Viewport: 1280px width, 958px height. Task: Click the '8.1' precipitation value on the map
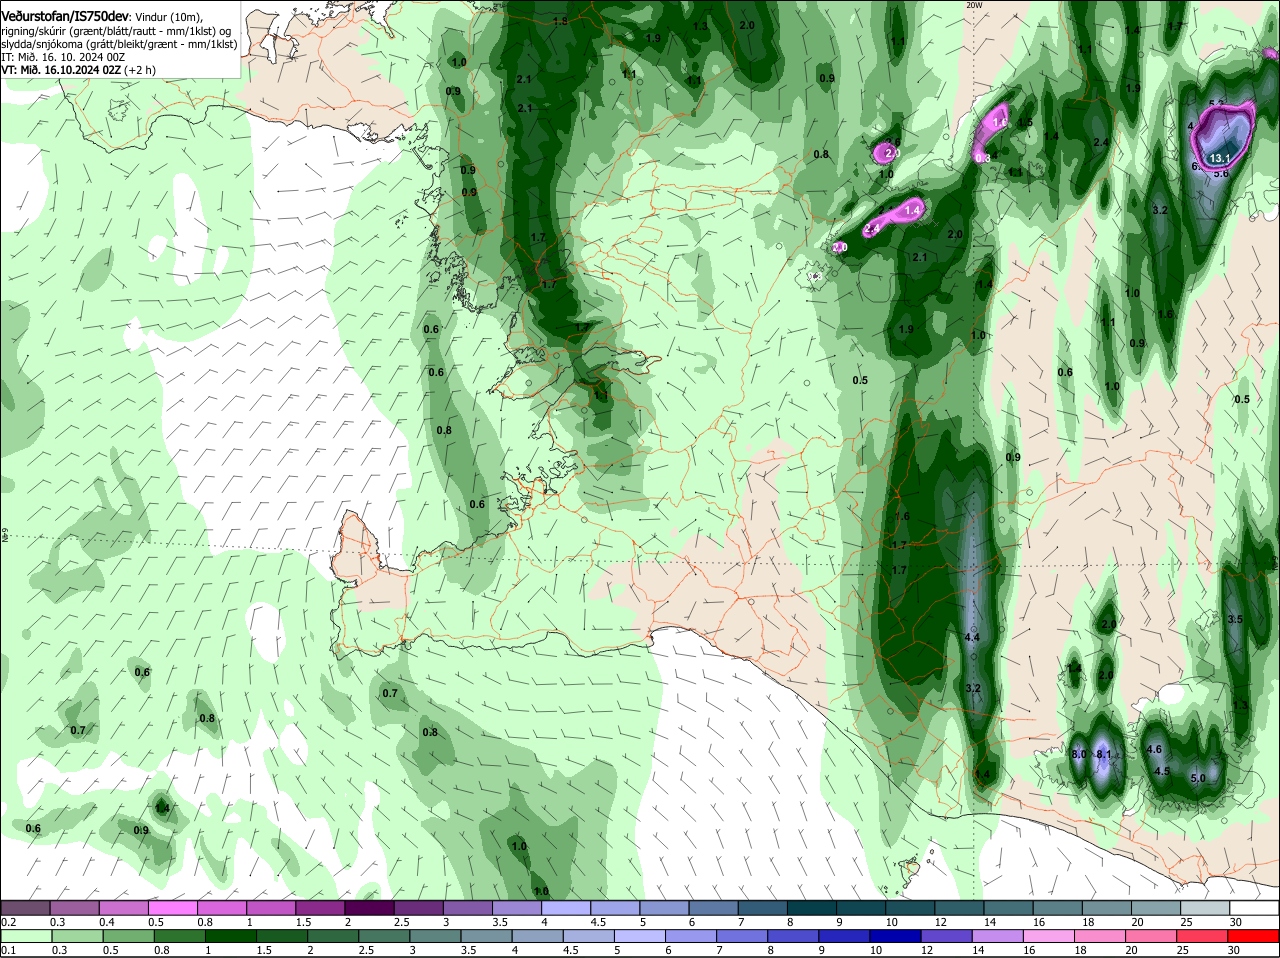pos(1103,754)
